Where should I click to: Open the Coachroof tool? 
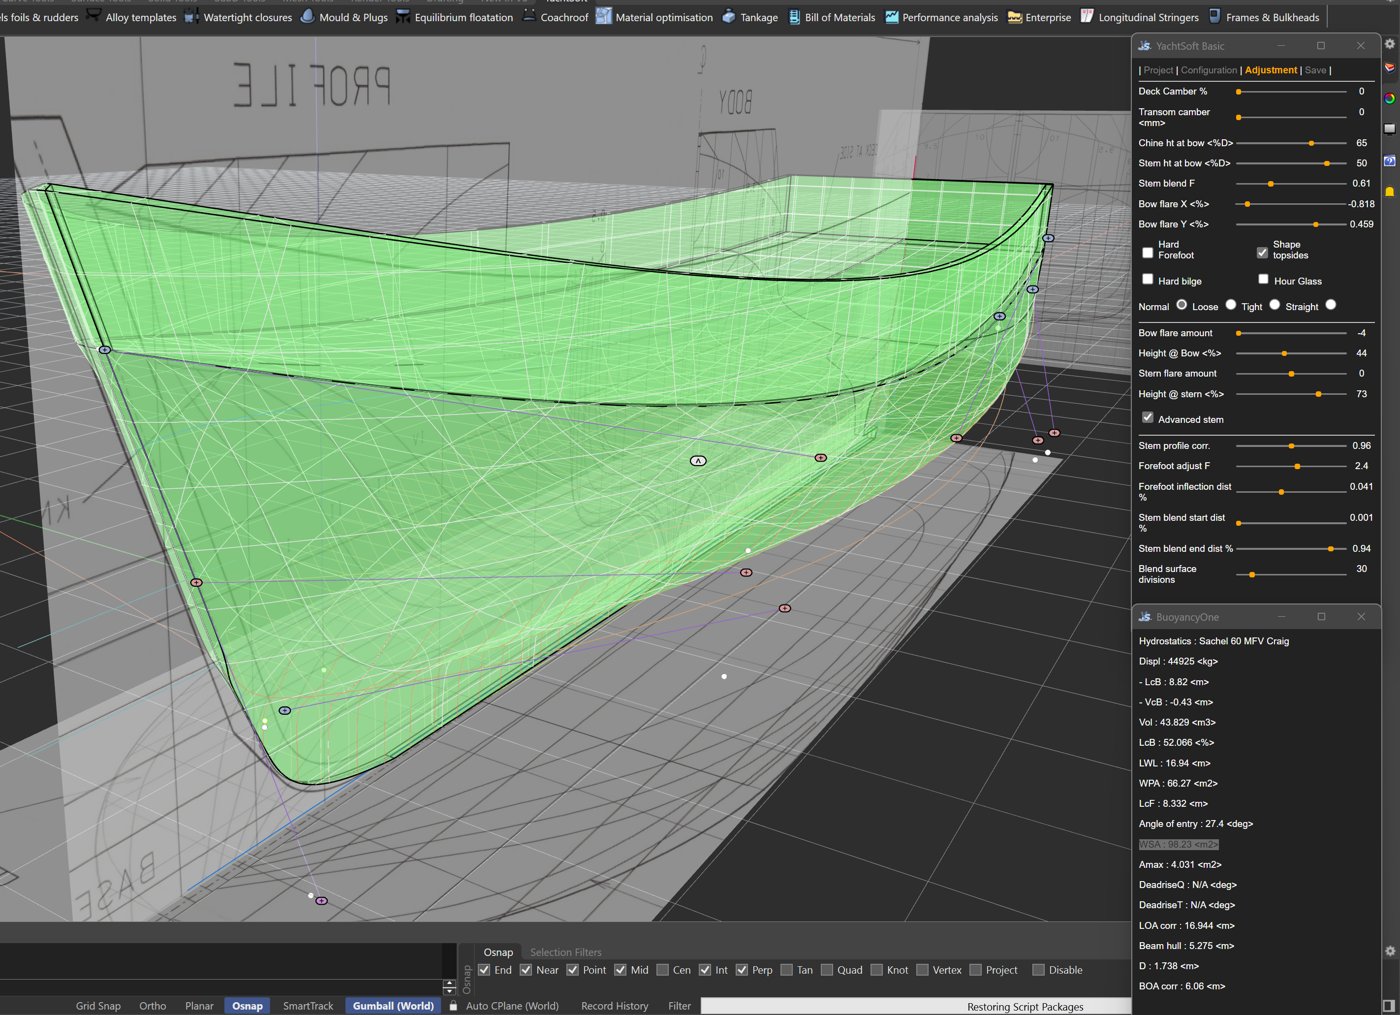(x=555, y=17)
